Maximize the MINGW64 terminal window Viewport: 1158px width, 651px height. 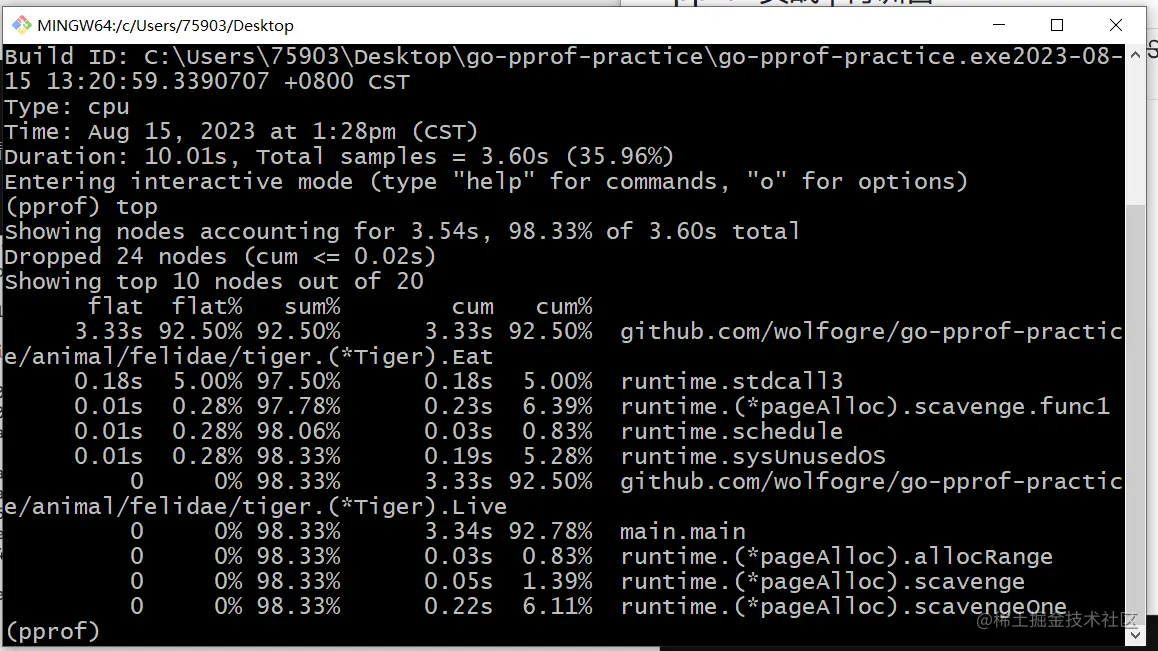coord(1057,25)
